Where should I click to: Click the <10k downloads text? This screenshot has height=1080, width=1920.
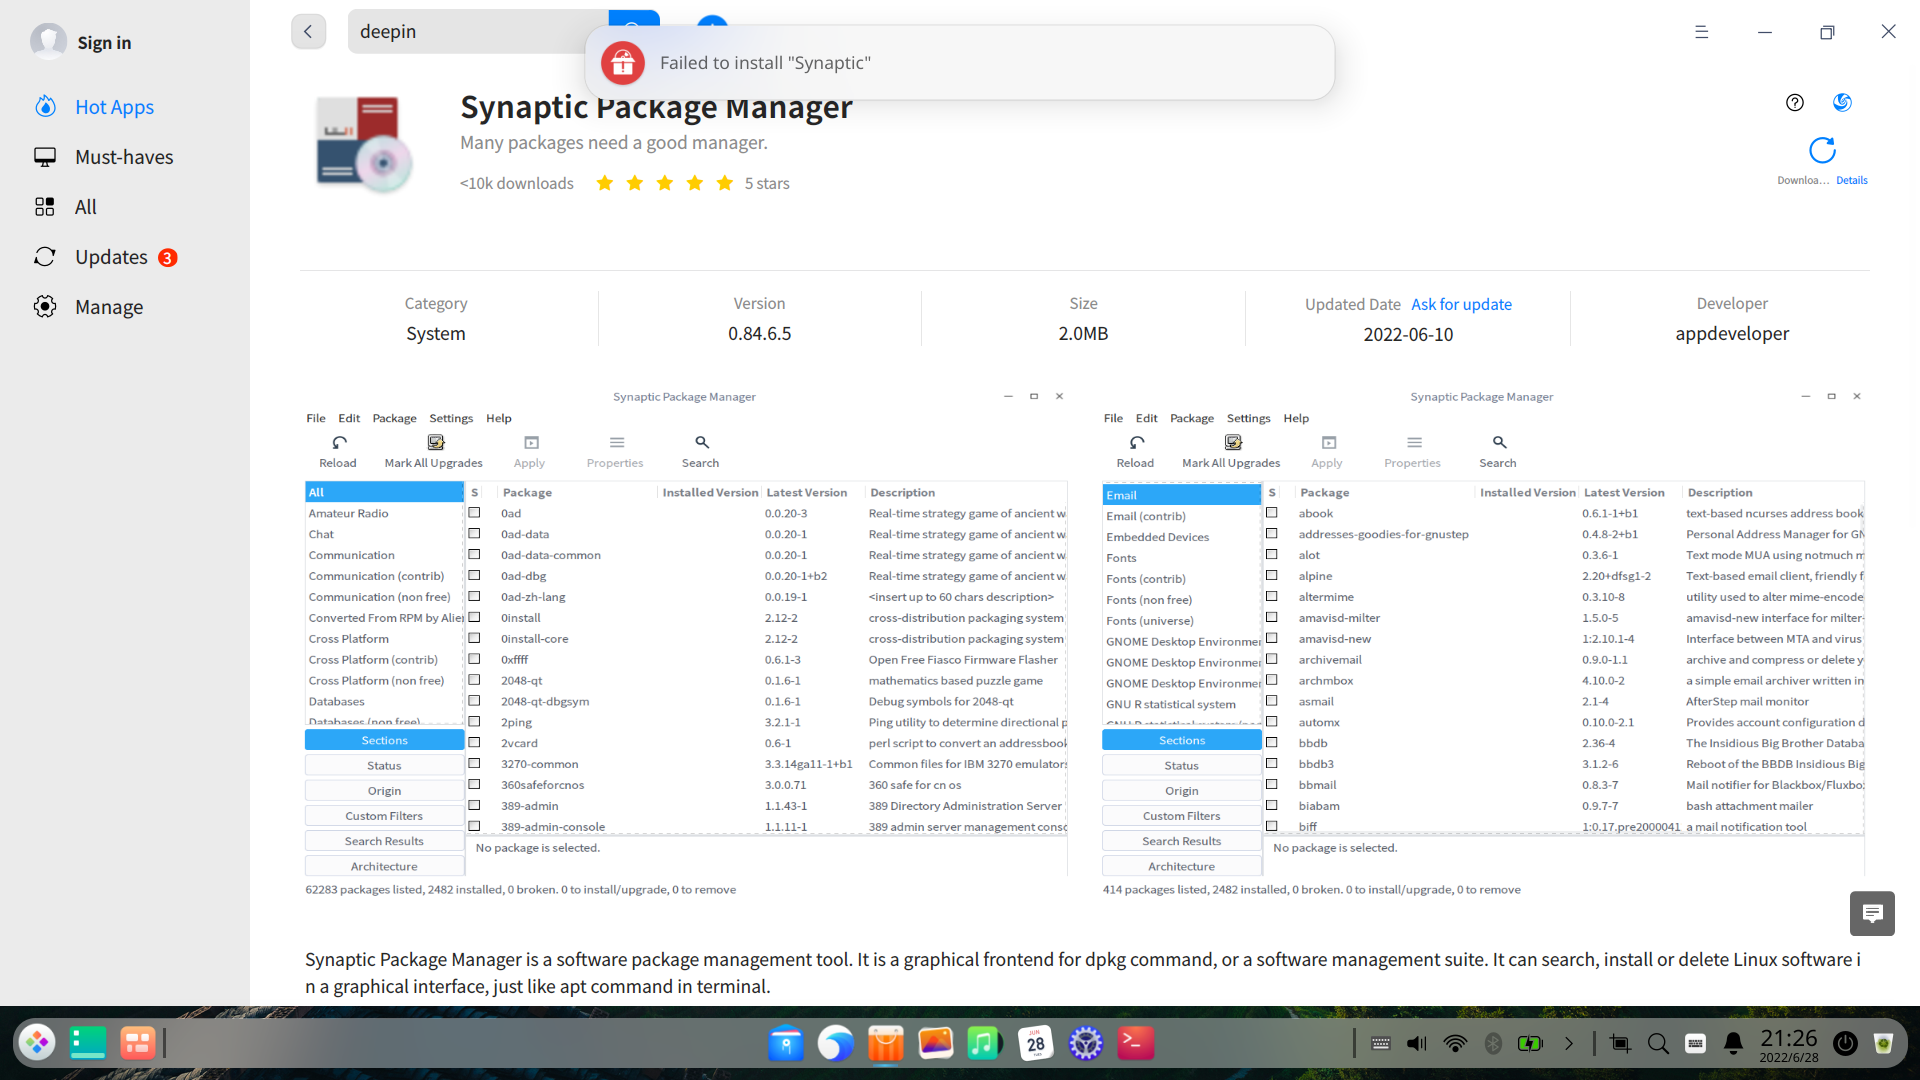point(517,183)
